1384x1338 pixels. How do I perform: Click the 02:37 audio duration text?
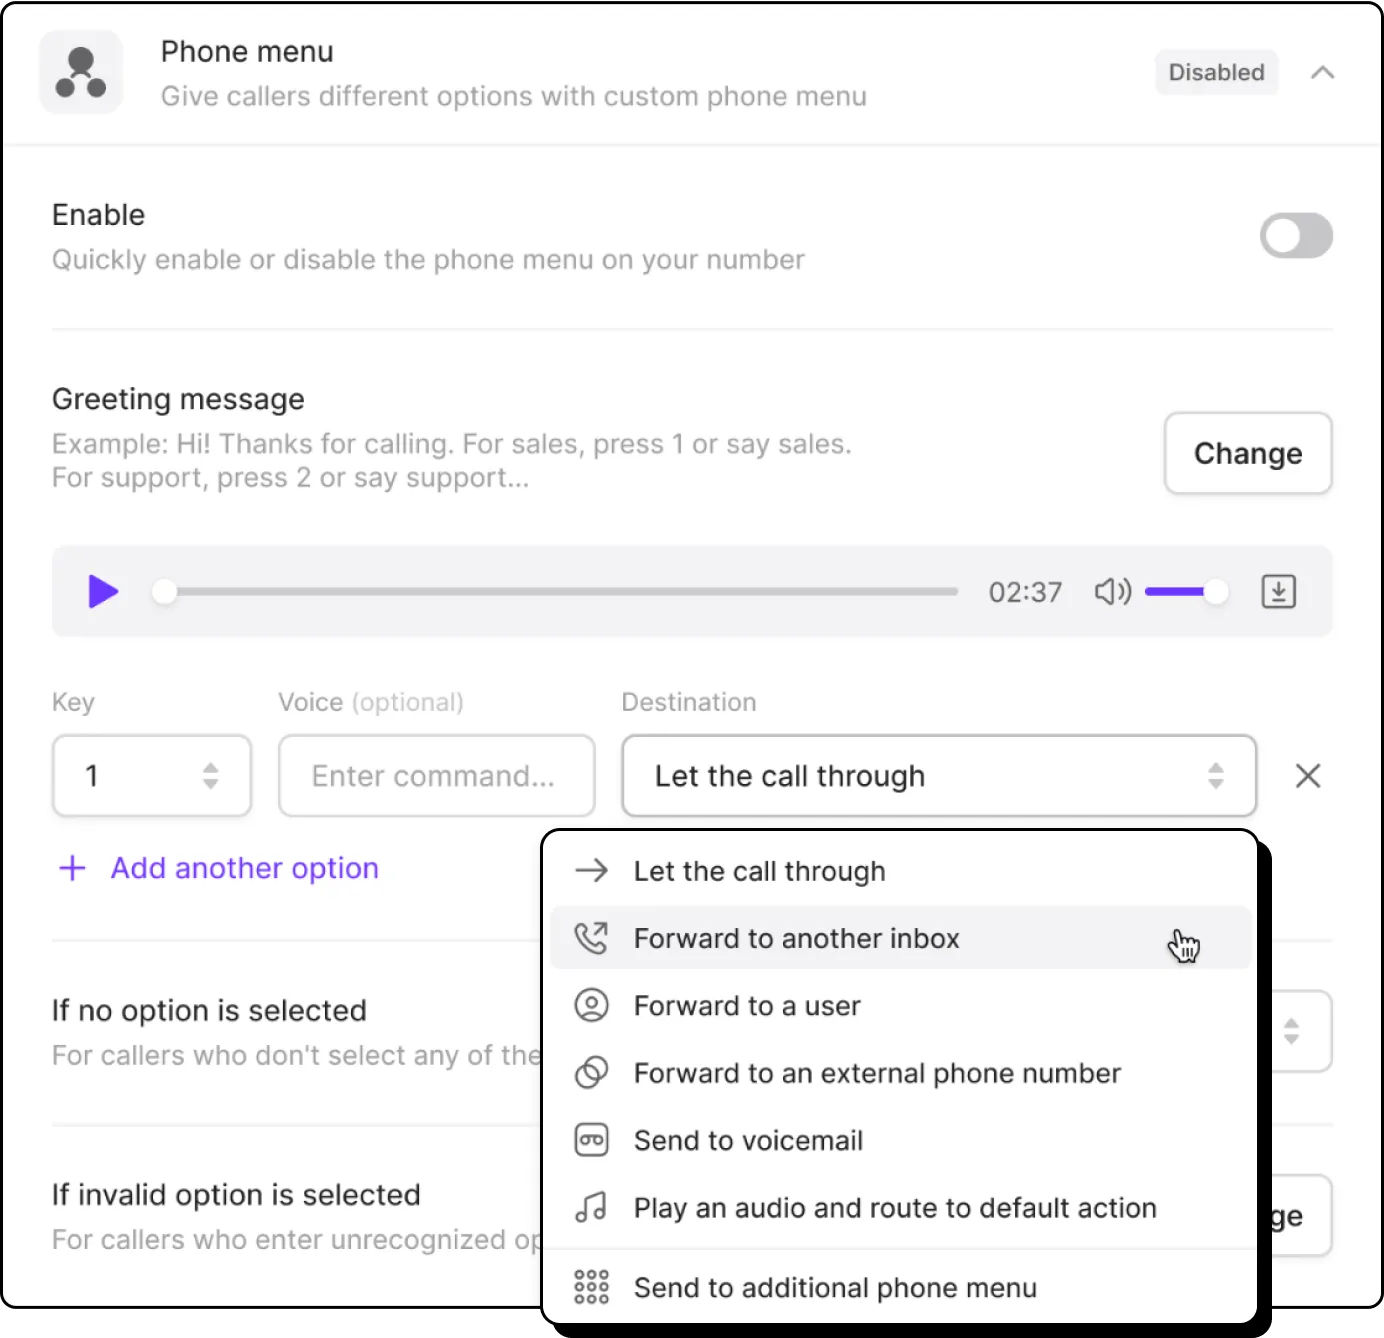click(x=1025, y=592)
